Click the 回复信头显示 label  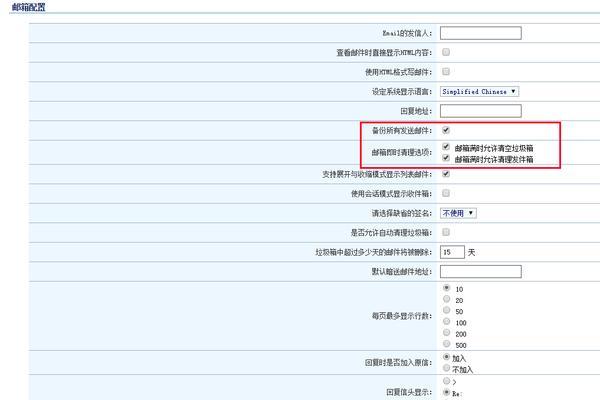409,392
